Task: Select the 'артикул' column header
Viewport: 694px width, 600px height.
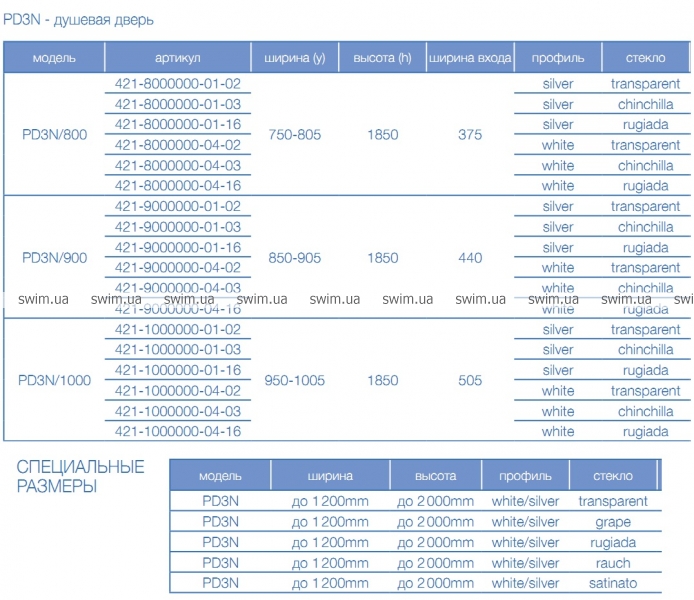Action: pos(178,58)
